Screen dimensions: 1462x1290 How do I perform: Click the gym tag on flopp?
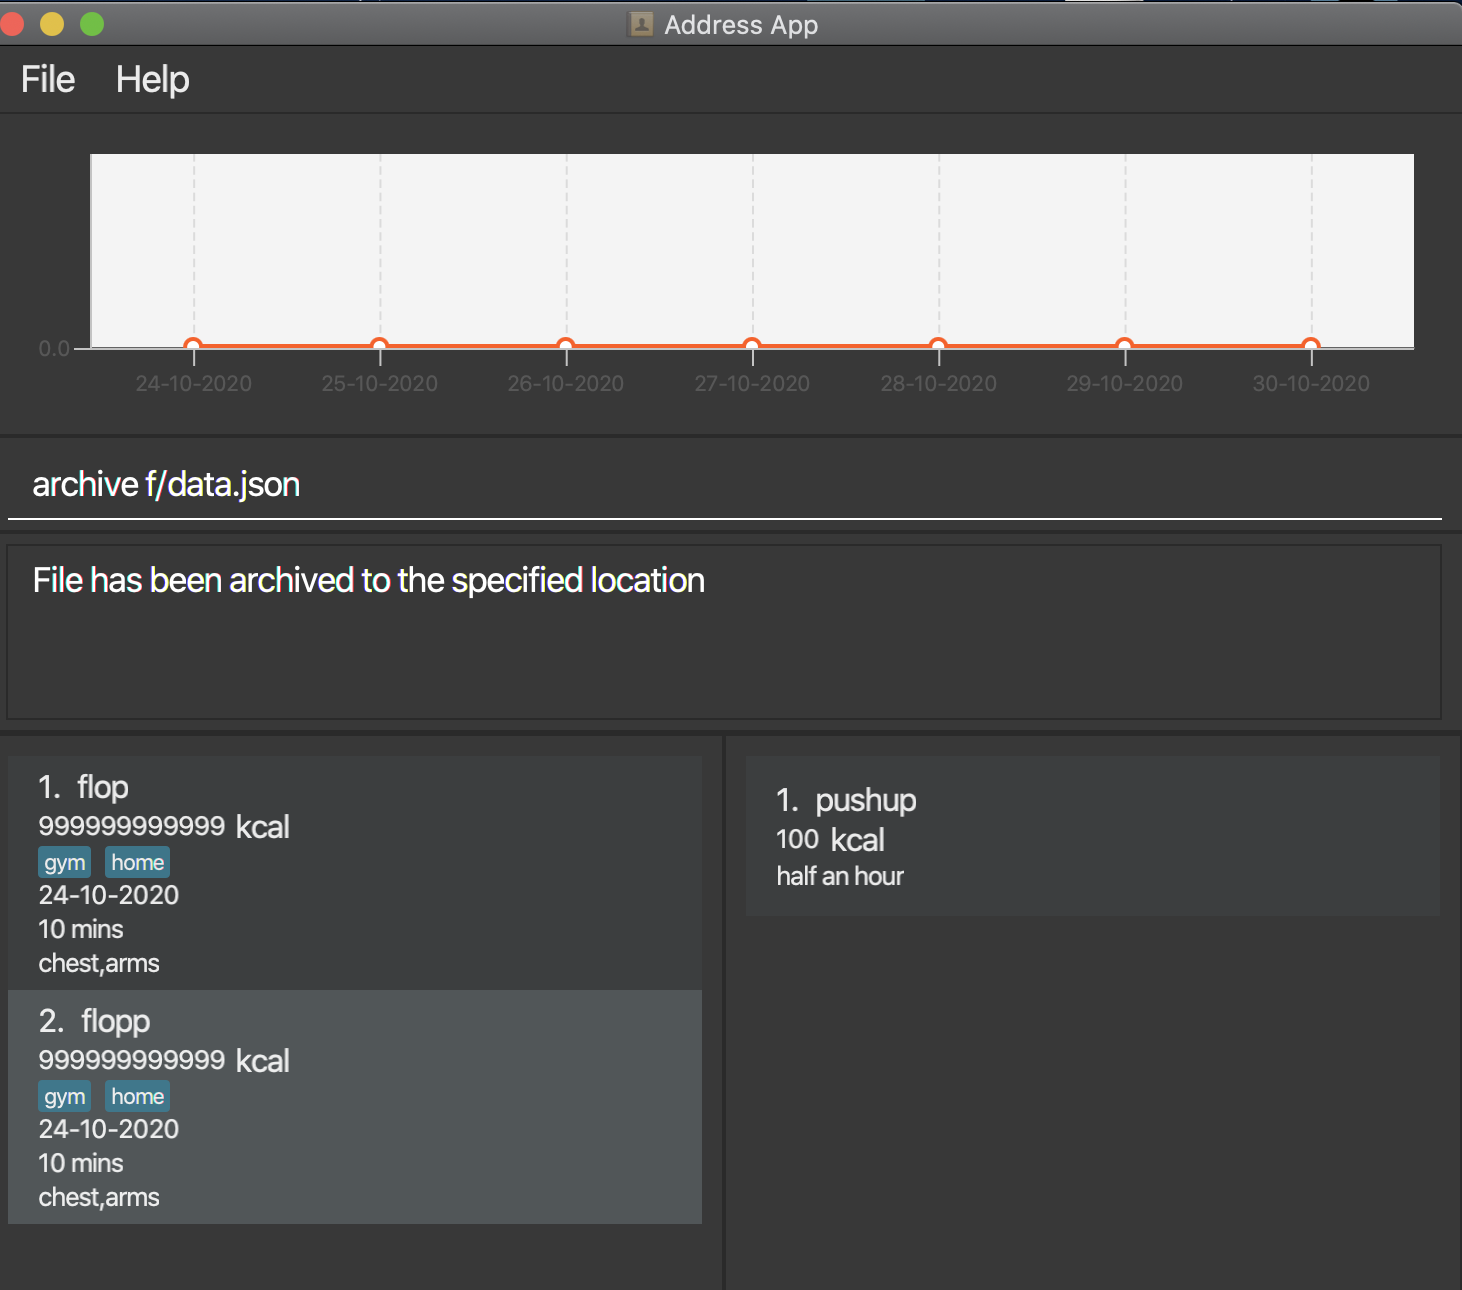[65, 1096]
